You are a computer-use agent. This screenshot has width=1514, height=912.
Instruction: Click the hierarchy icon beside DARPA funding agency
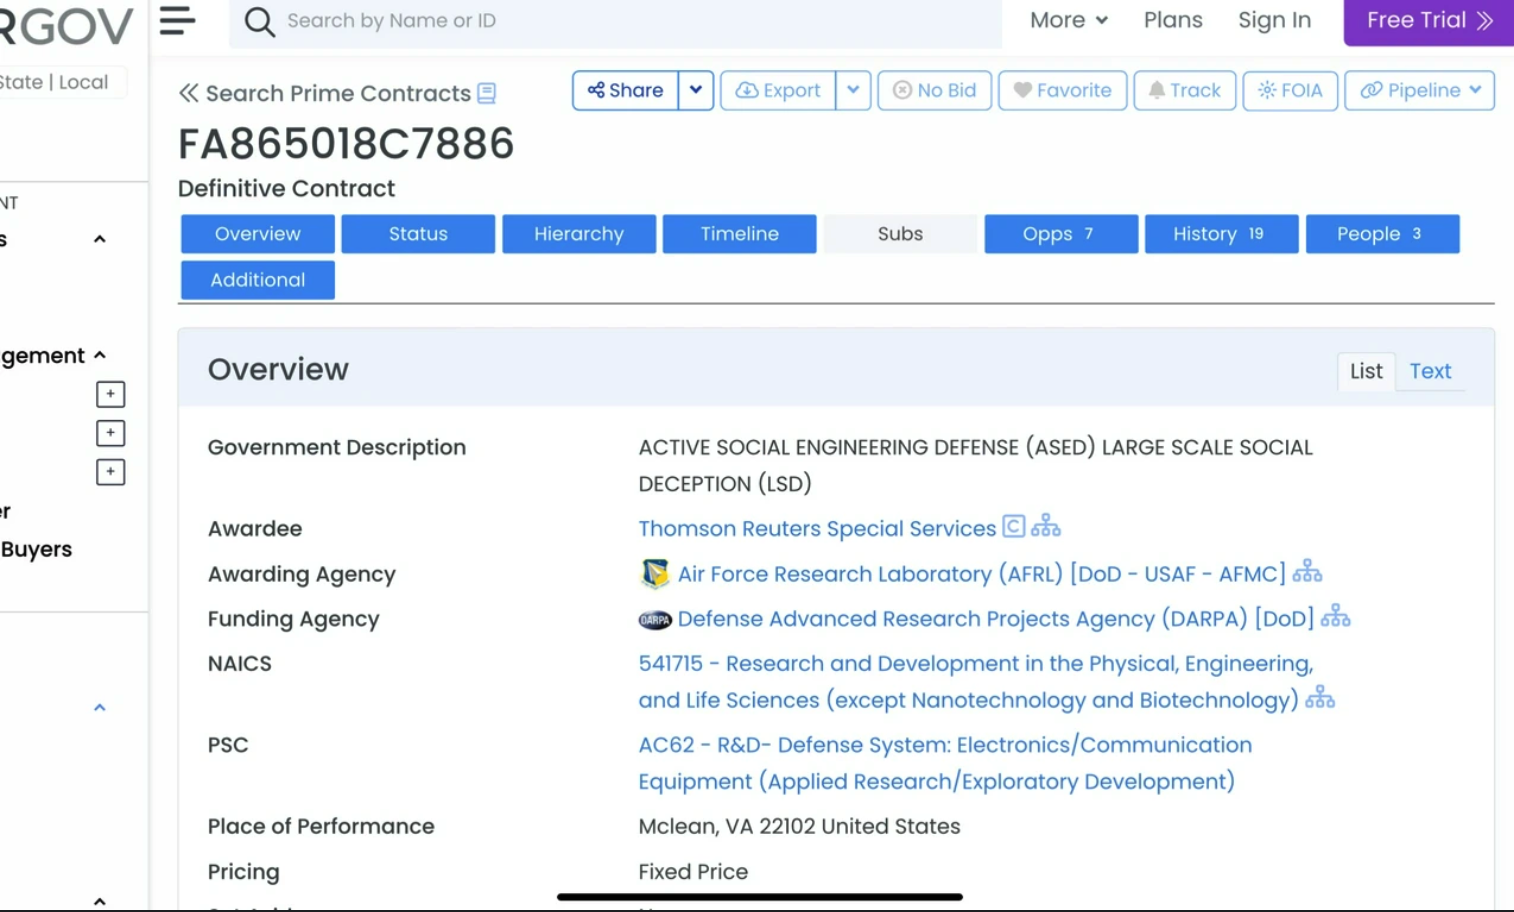coord(1335,617)
